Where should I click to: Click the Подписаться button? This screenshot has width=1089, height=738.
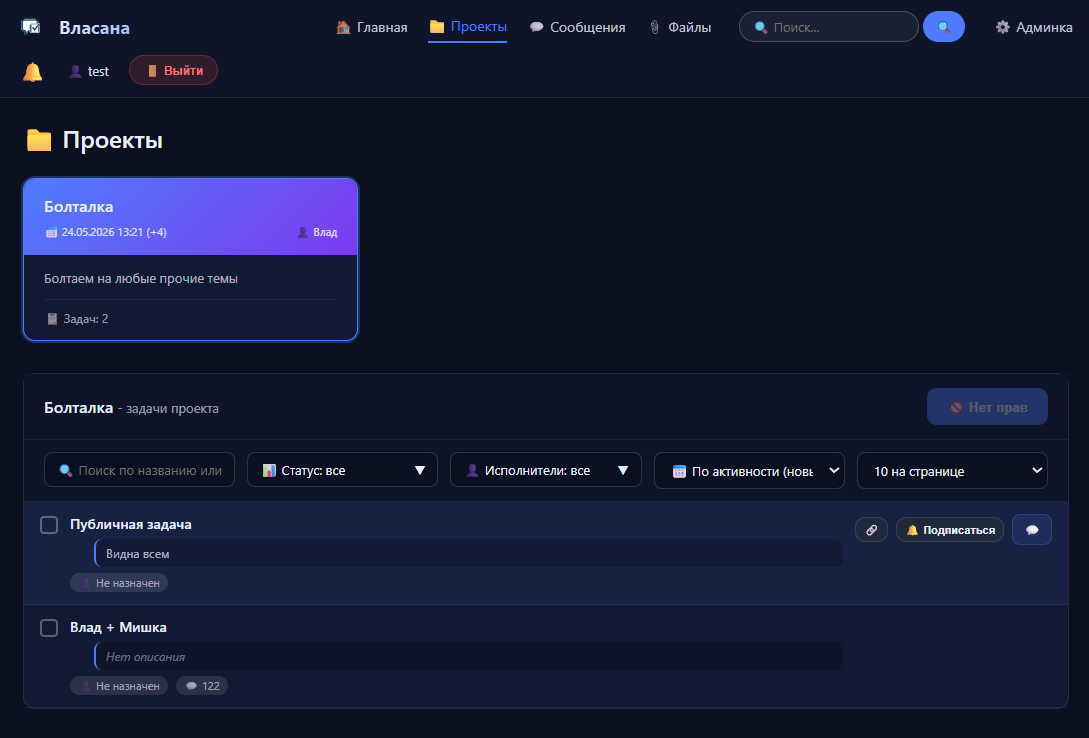coord(949,530)
